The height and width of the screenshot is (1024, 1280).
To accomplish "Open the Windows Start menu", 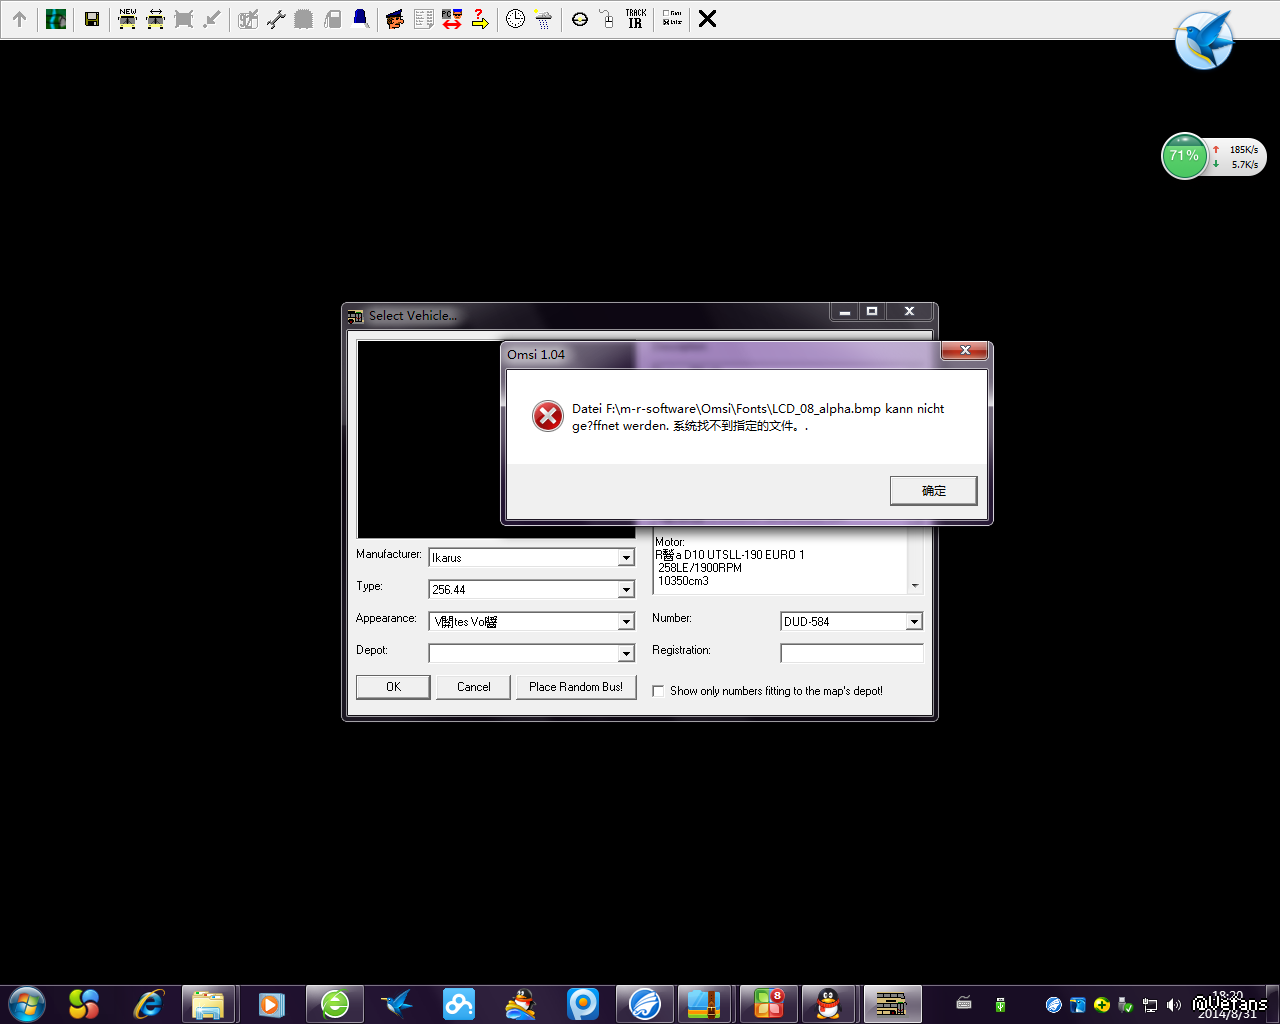I will pos(26,1003).
